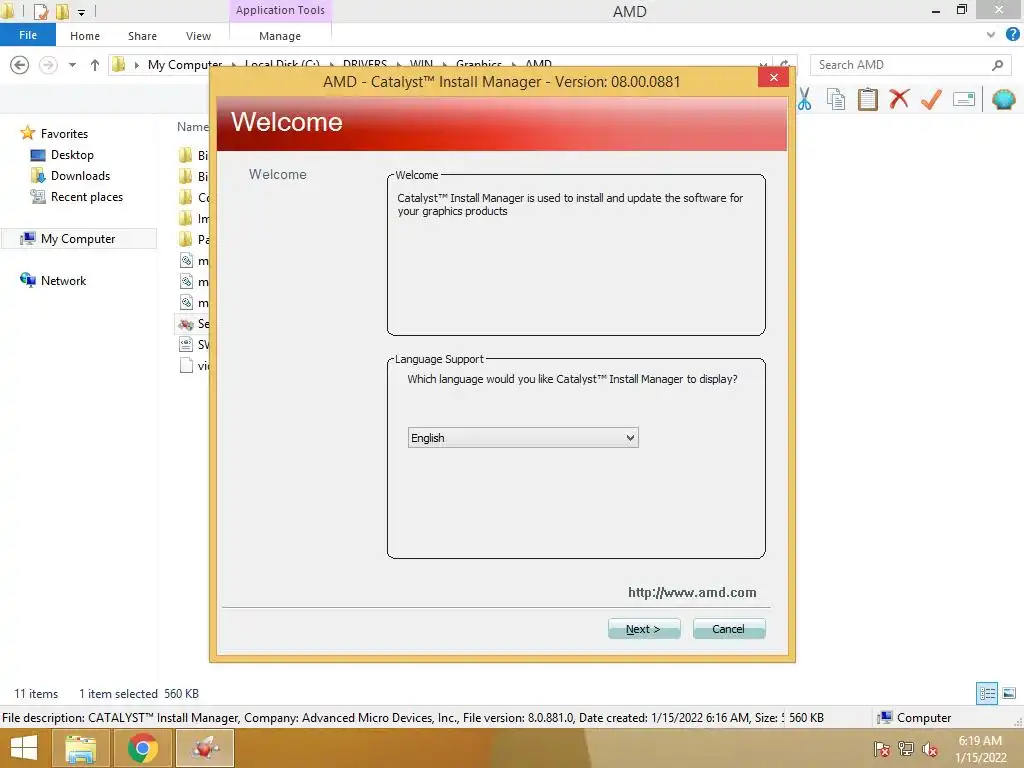Select the Catalyst installer taskbar icon
Viewport: 1024px width, 768px height.
click(205, 748)
